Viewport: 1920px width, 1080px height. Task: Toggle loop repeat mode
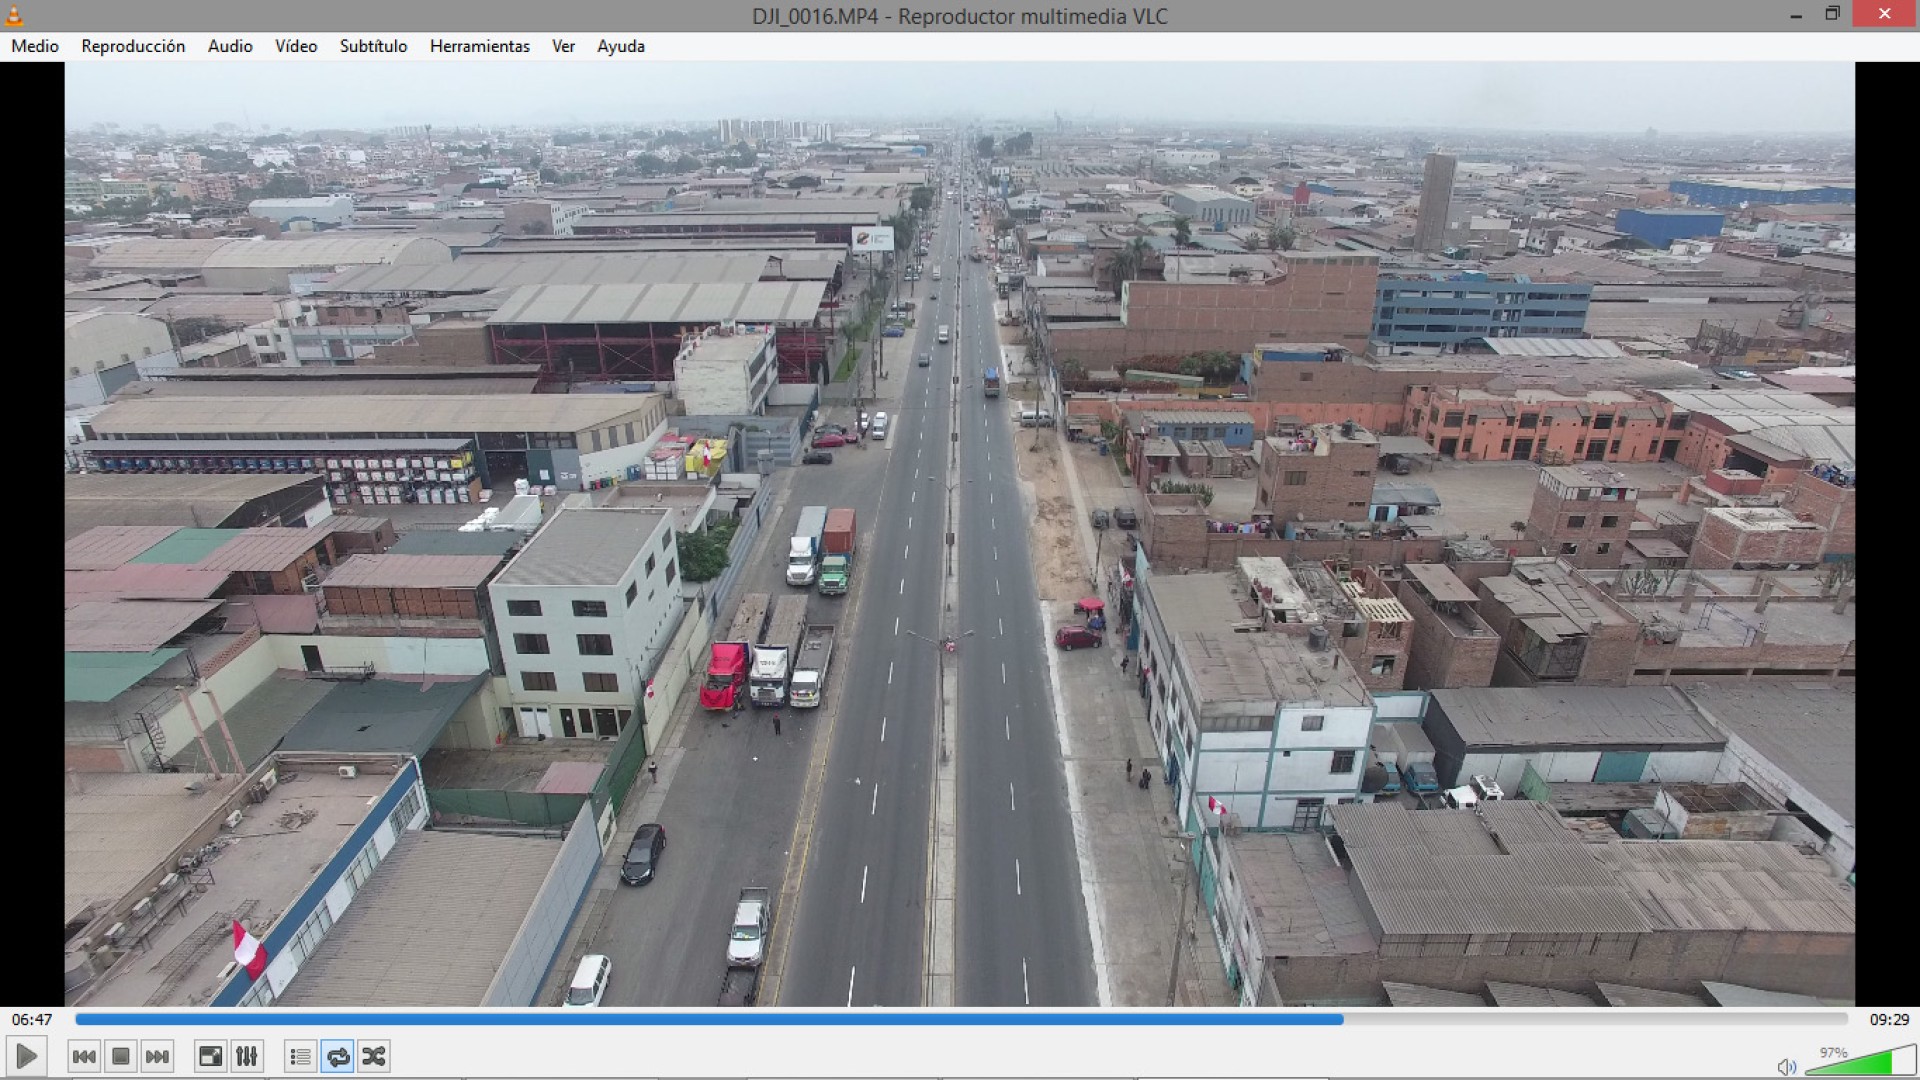tap(338, 1056)
